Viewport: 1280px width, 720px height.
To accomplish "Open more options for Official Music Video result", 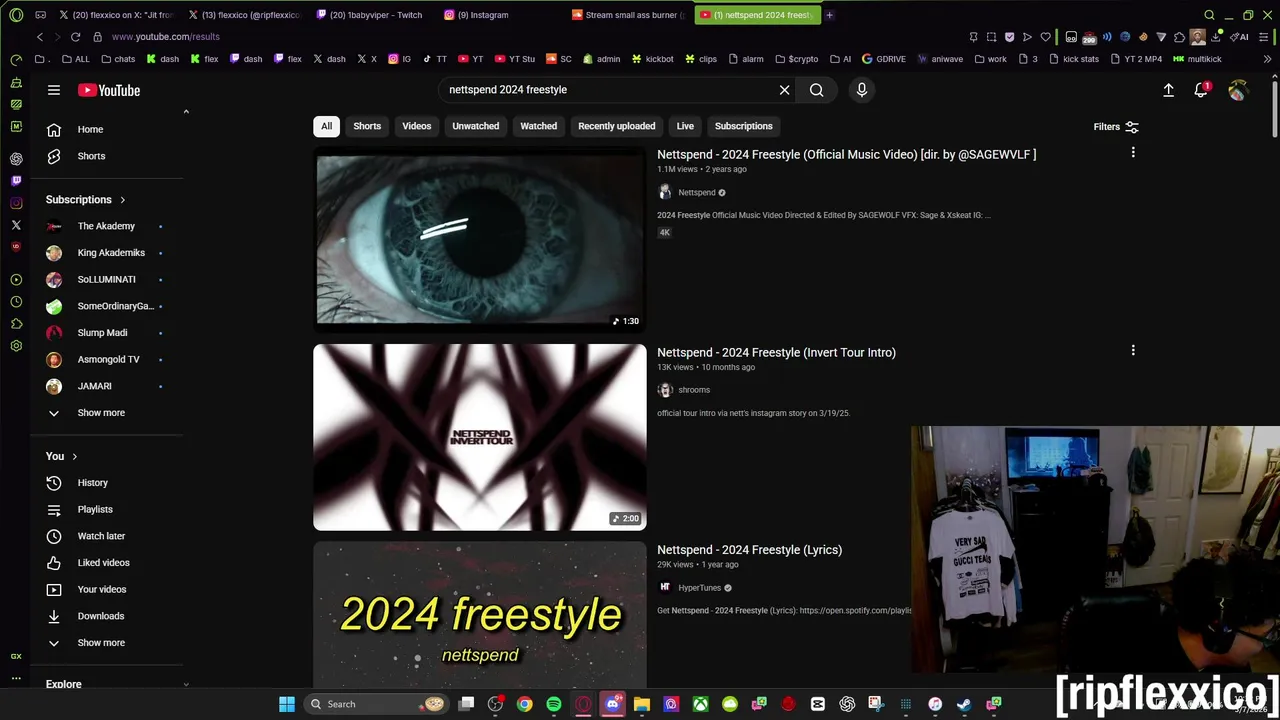I will tap(1133, 153).
